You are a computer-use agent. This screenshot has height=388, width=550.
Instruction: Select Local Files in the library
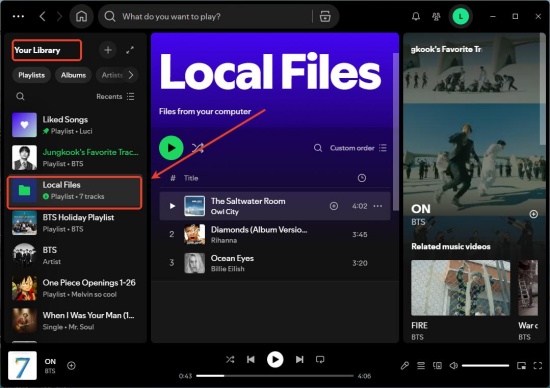point(75,190)
